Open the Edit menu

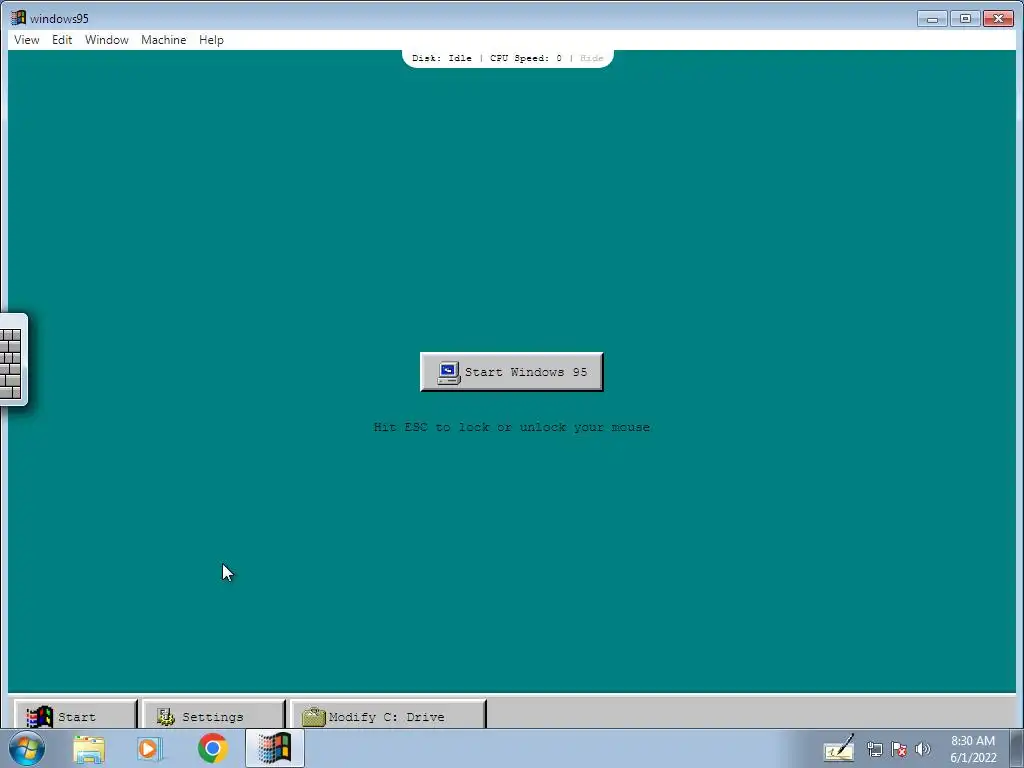[62, 40]
